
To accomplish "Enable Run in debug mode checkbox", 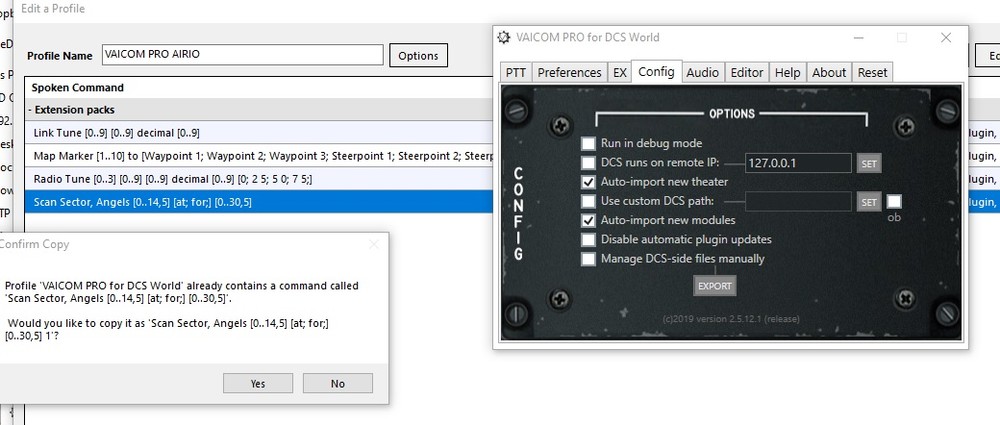I will tap(588, 144).
